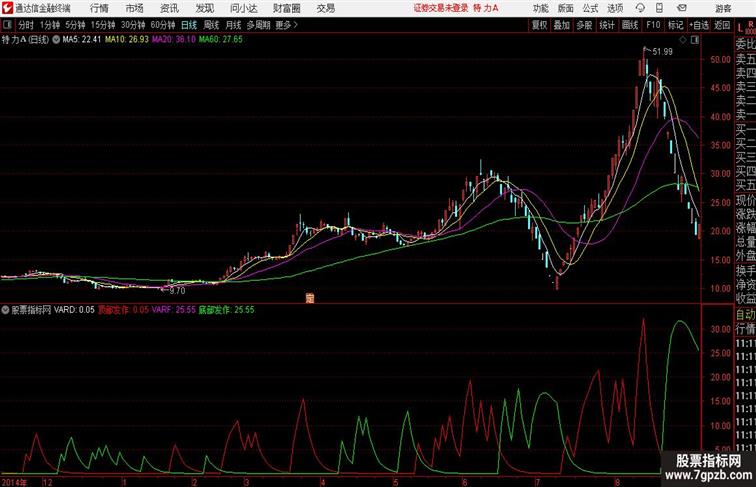Image resolution: width=756 pixels, height=487 pixels.
Task: Click the 复权 toolbar button
Action: pyautogui.click(x=540, y=25)
